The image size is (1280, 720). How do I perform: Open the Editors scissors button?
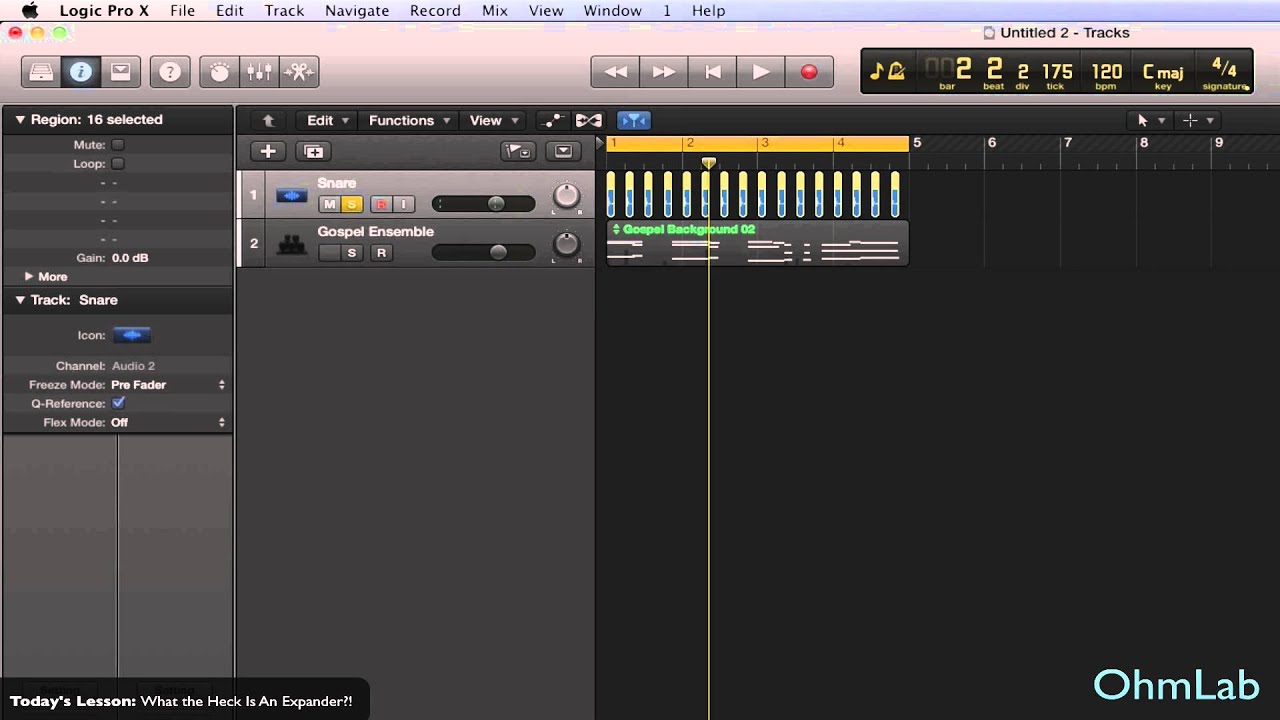(x=299, y=72)
